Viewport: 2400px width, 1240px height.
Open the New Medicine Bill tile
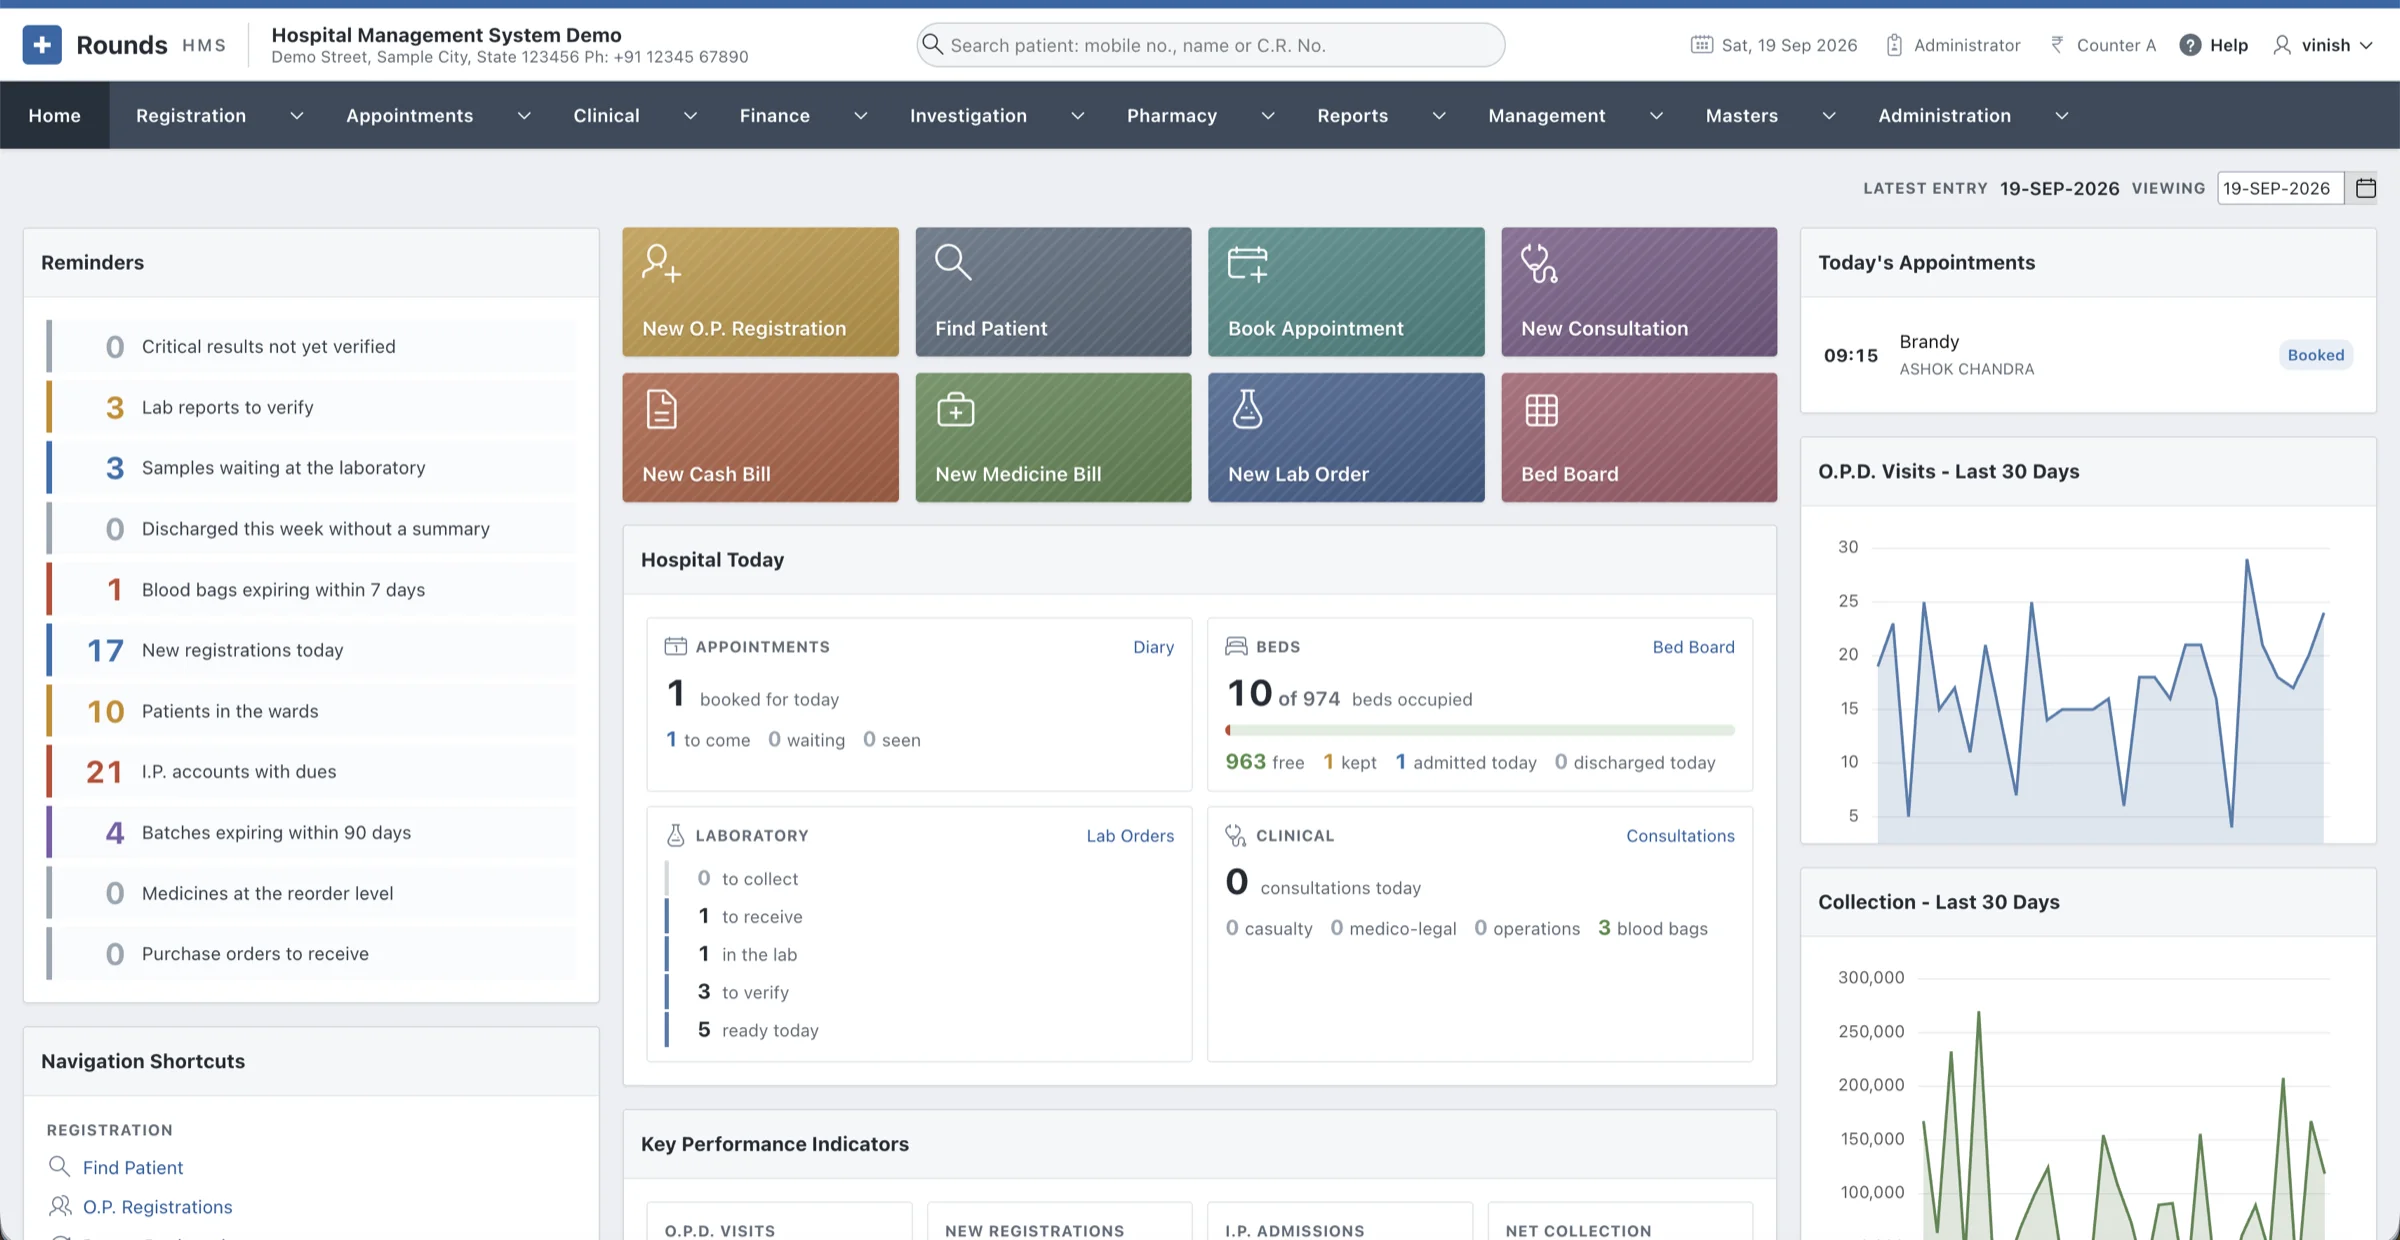click(1053, 438)
